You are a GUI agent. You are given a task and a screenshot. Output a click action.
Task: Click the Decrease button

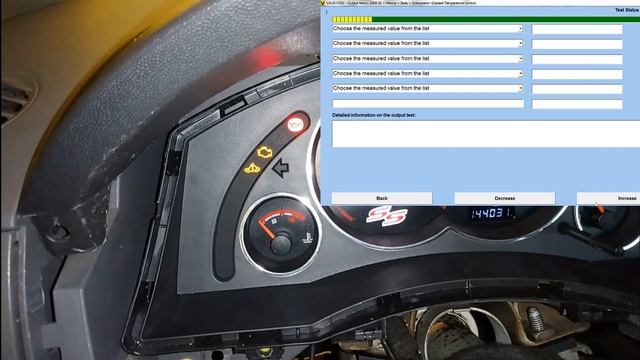tap(504, 198)
